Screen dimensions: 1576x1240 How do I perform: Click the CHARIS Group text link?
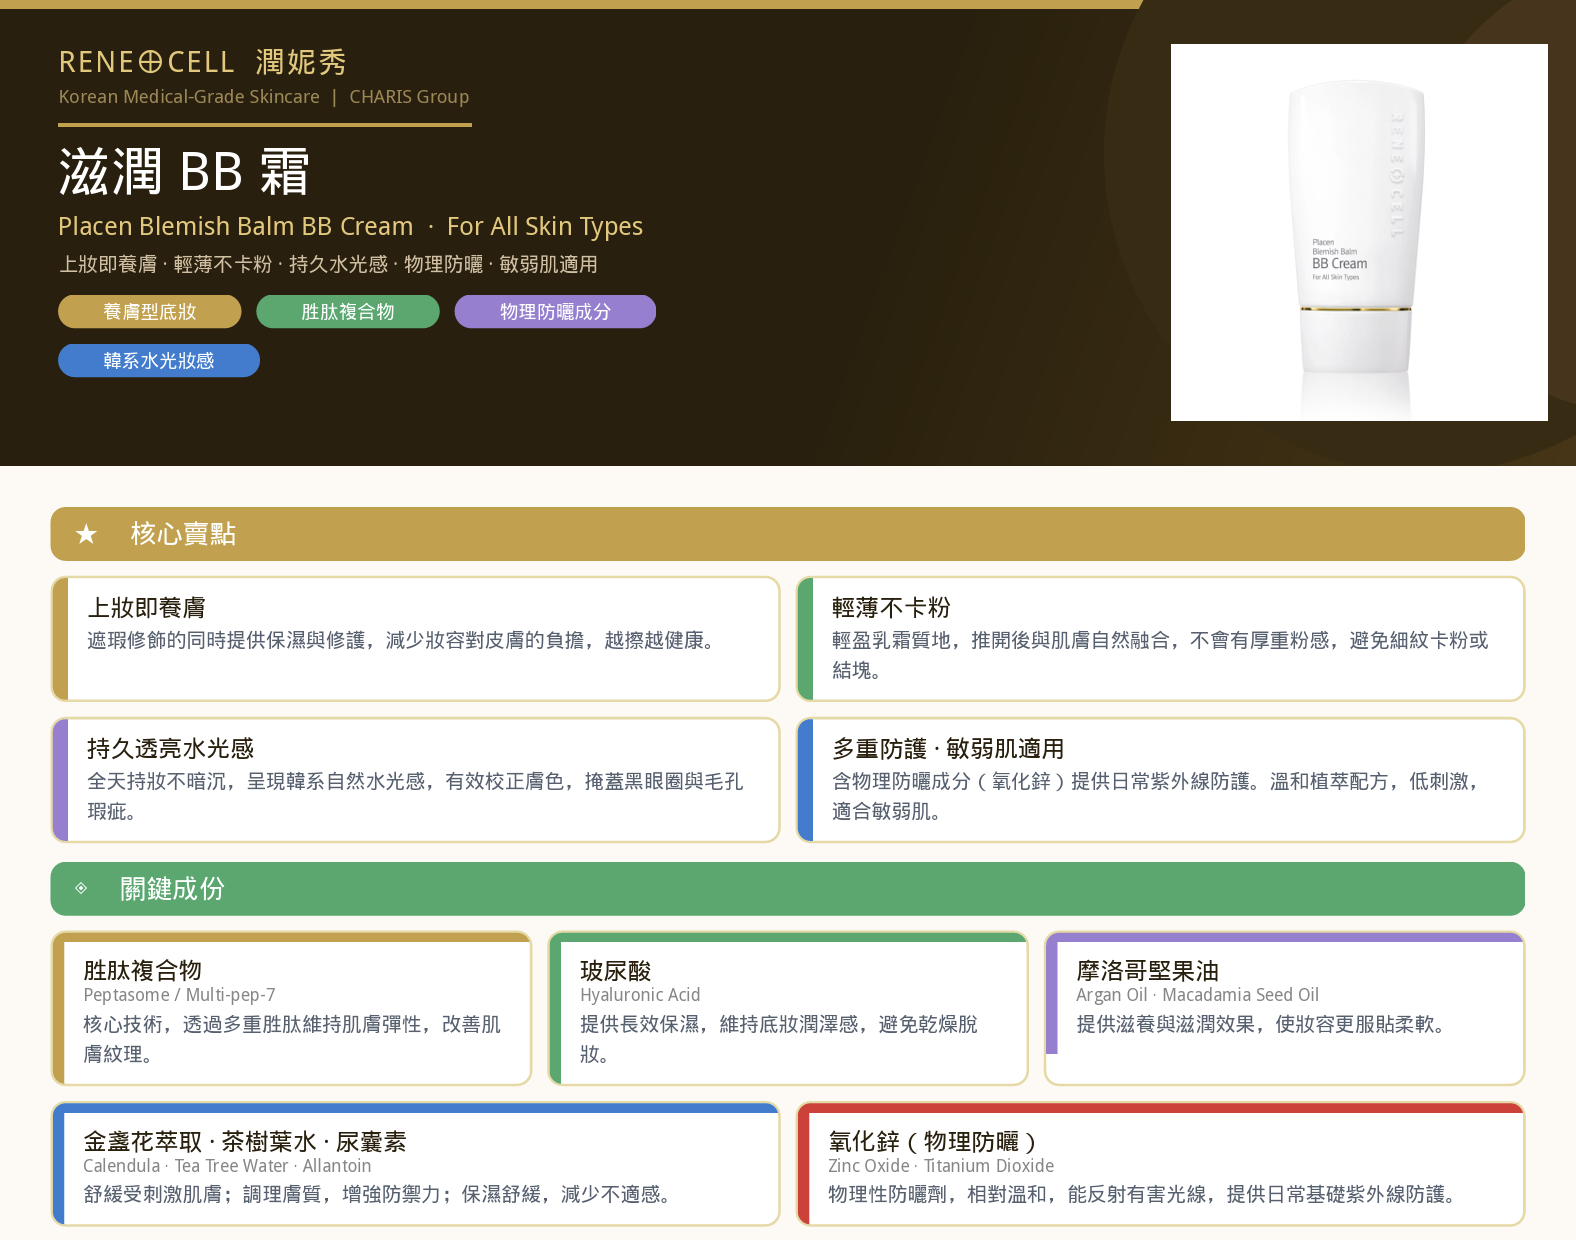(x=409, y=97)
